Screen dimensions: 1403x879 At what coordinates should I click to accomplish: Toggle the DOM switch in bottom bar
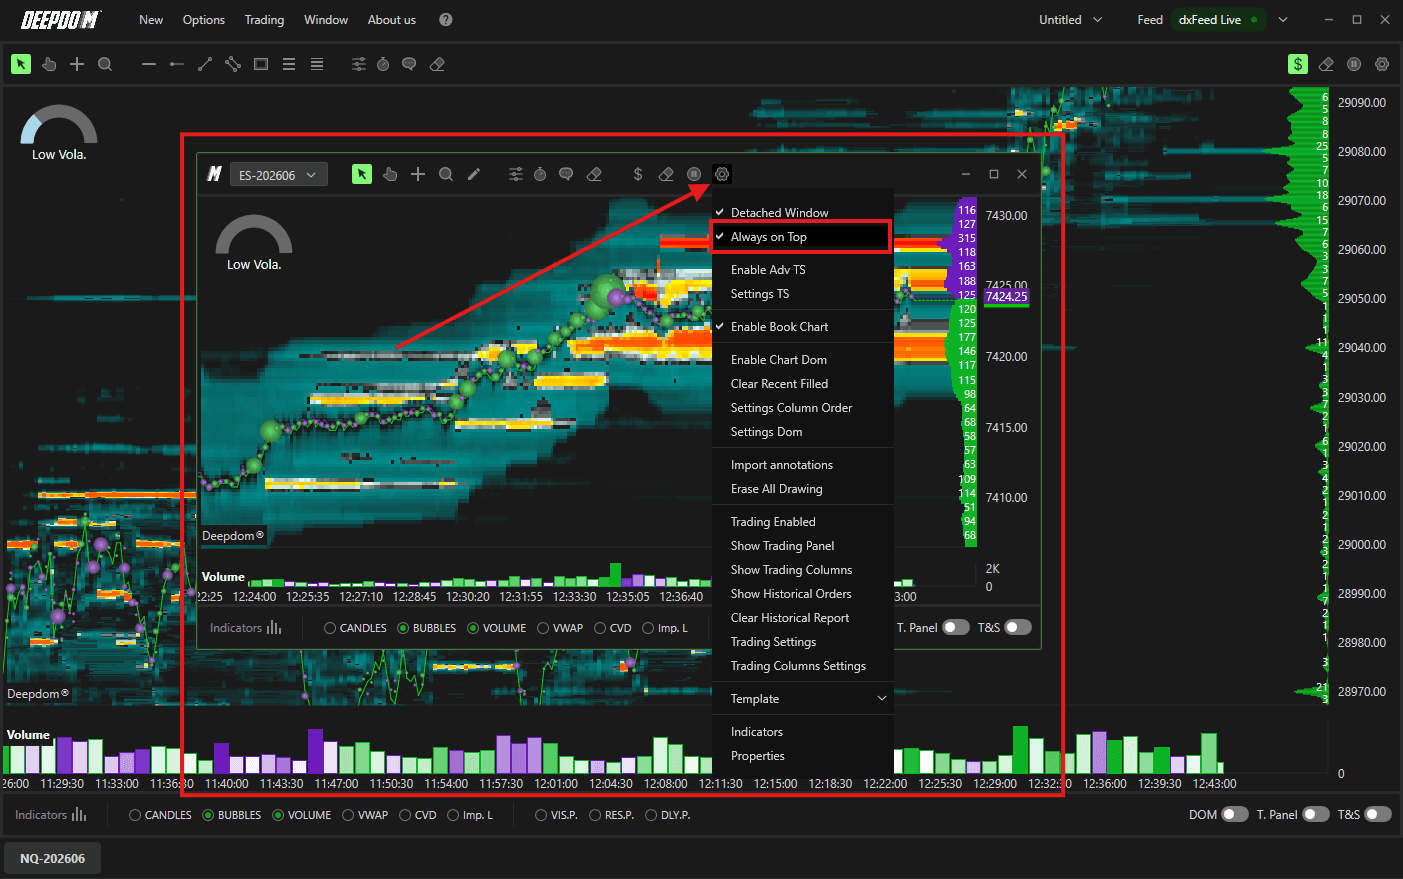point(1235,814)
